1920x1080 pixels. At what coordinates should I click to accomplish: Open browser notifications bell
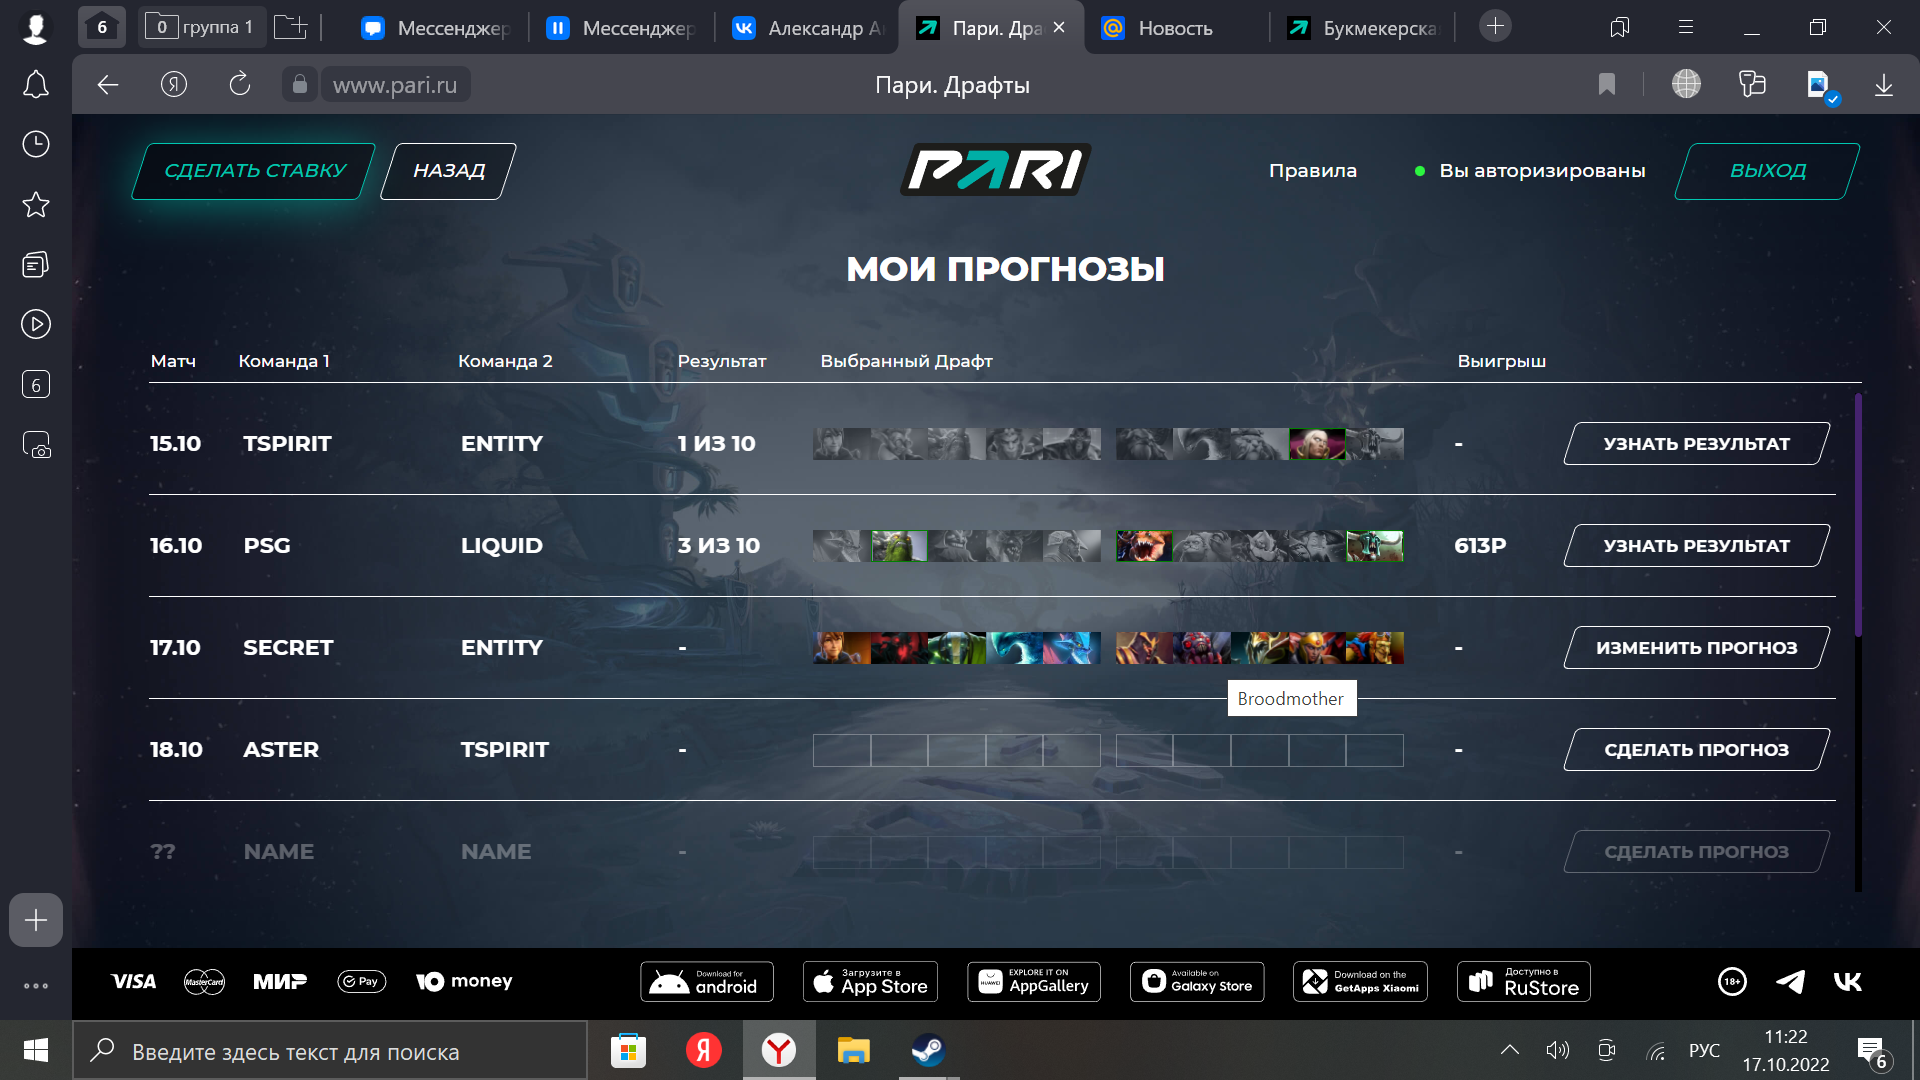point(36,85)
